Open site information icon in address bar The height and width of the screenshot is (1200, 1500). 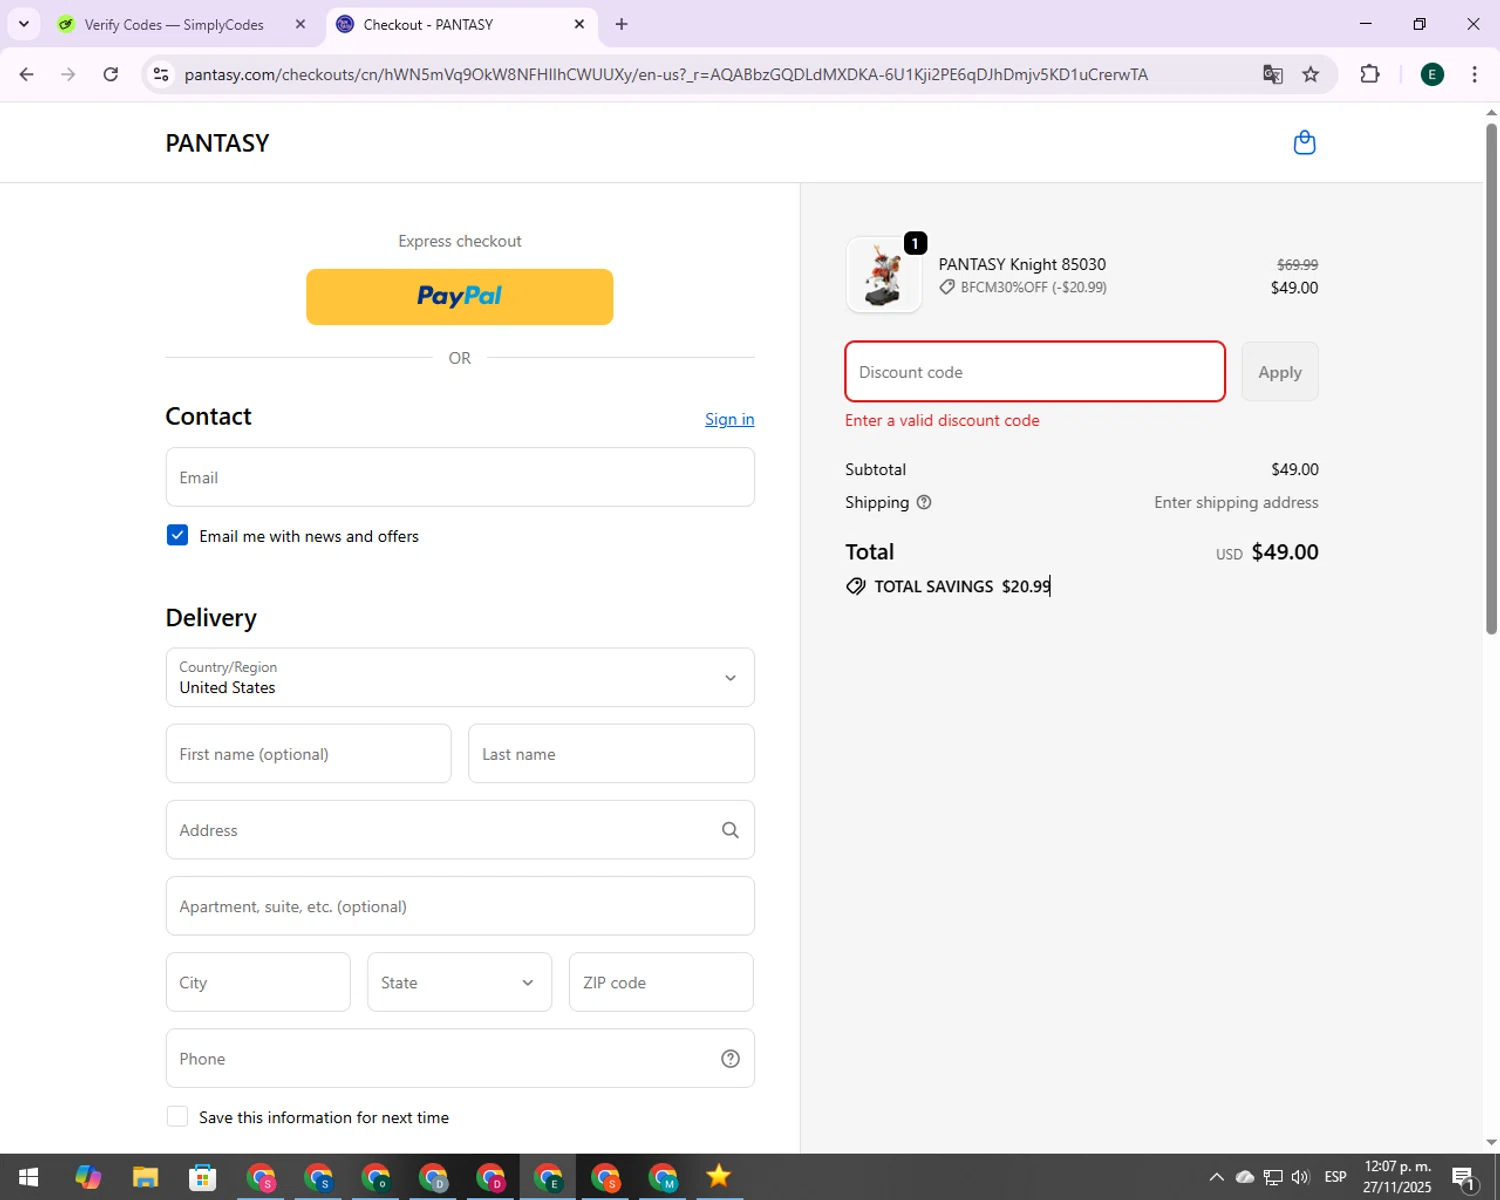point(161,74)
